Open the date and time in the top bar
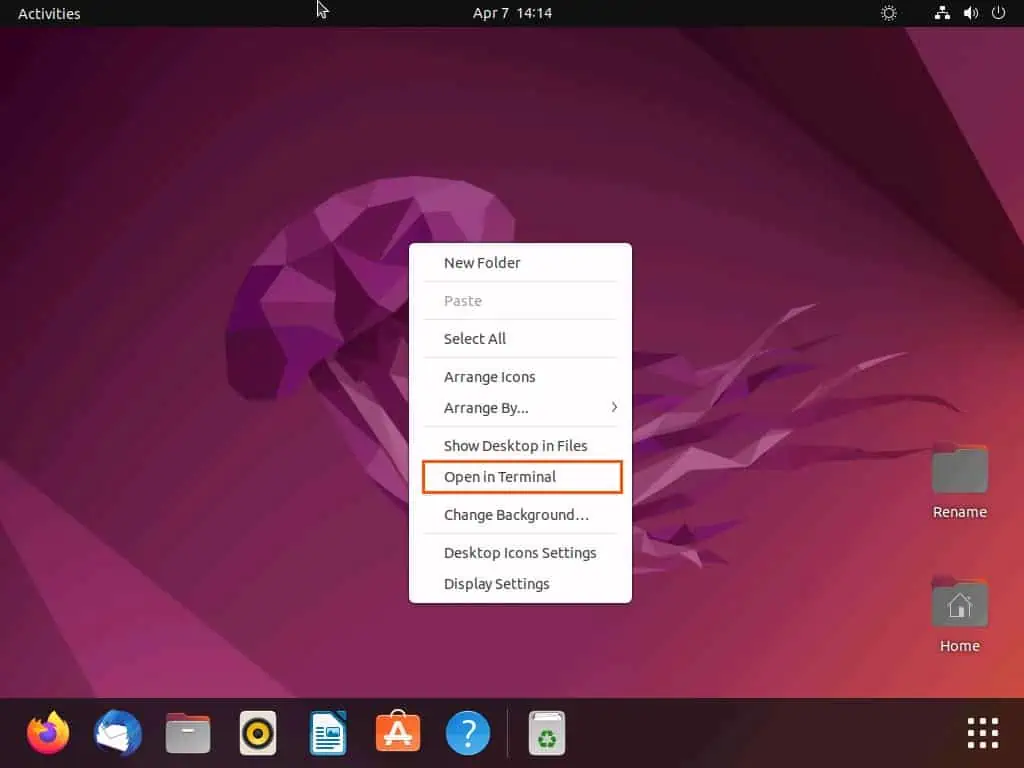Screen dimensions: 1024x768 513,13
